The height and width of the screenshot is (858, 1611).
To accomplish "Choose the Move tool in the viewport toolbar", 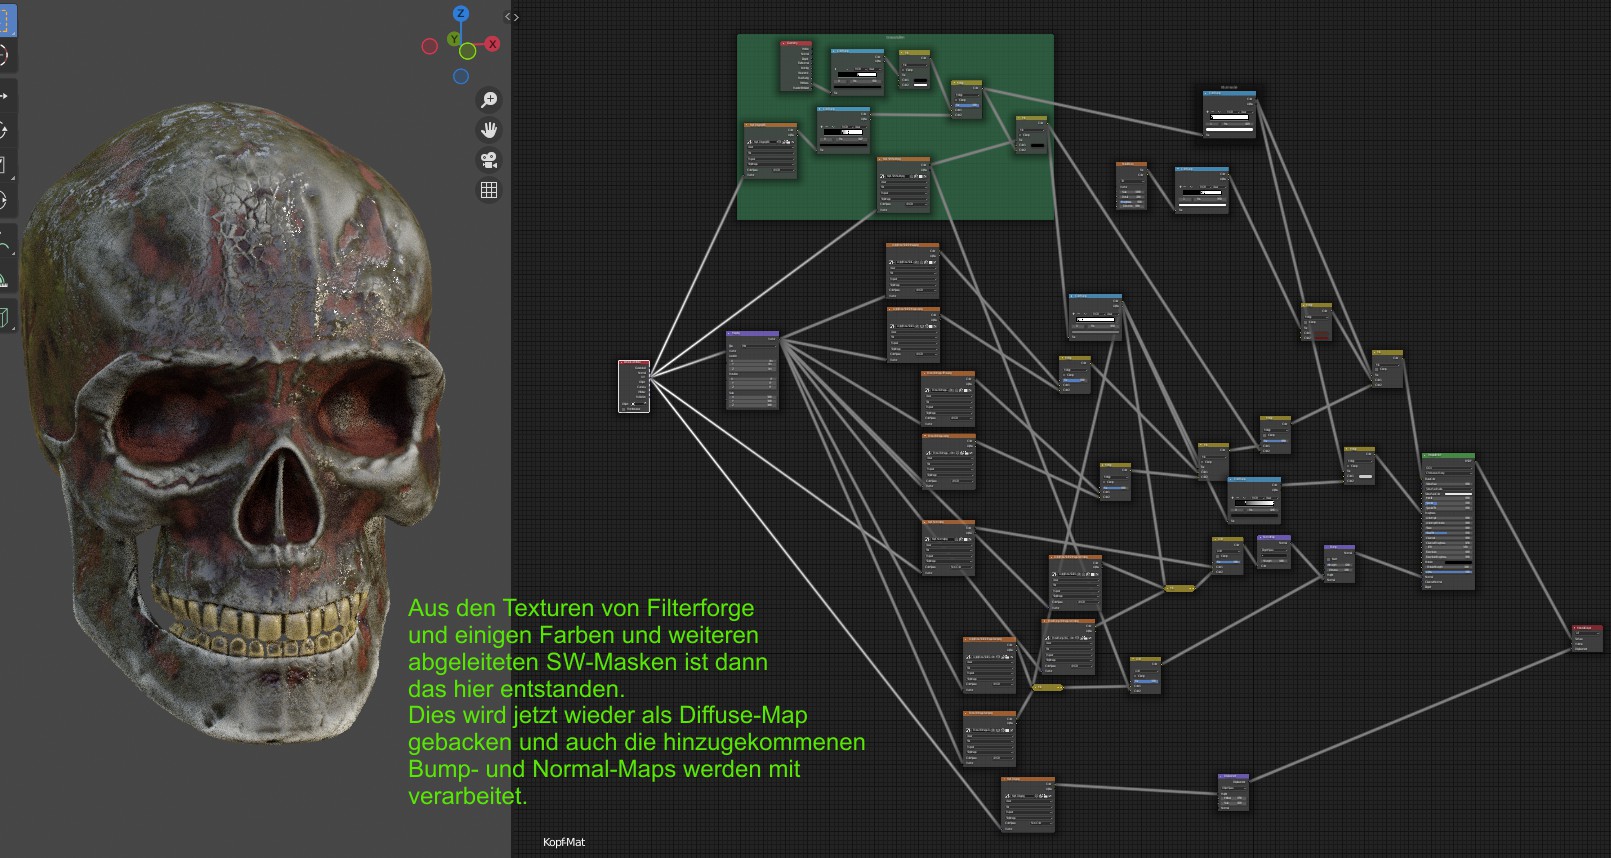I will [6, 96].
